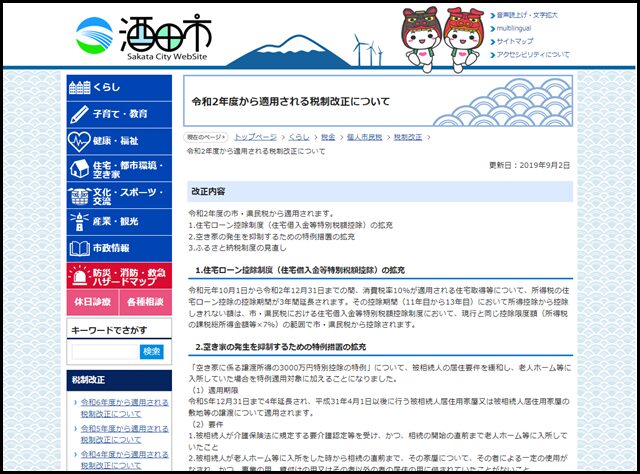Image resolution: width=640 pixels, height=474 pixels.
Task: Open 音声読上げ・文字拡大 link
Action: coord(527,16)
